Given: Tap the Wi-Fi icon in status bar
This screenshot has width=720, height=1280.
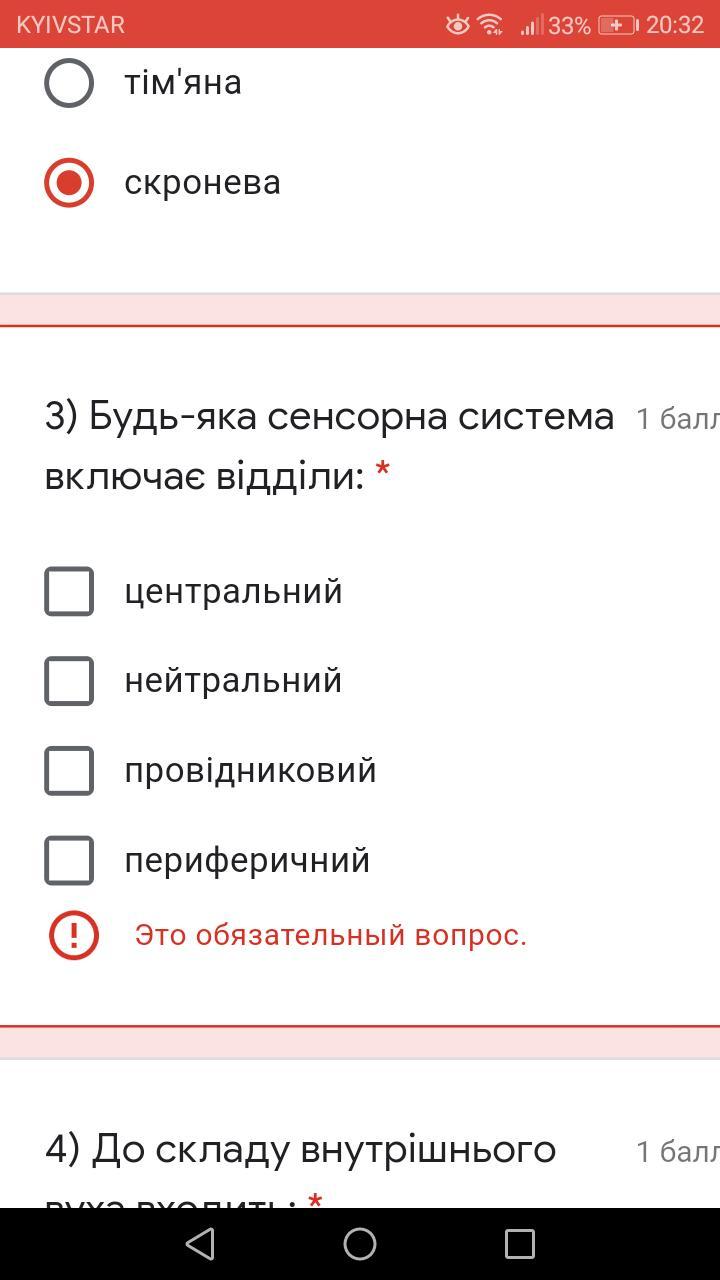Looking at the screenshot, I should 490,24.
